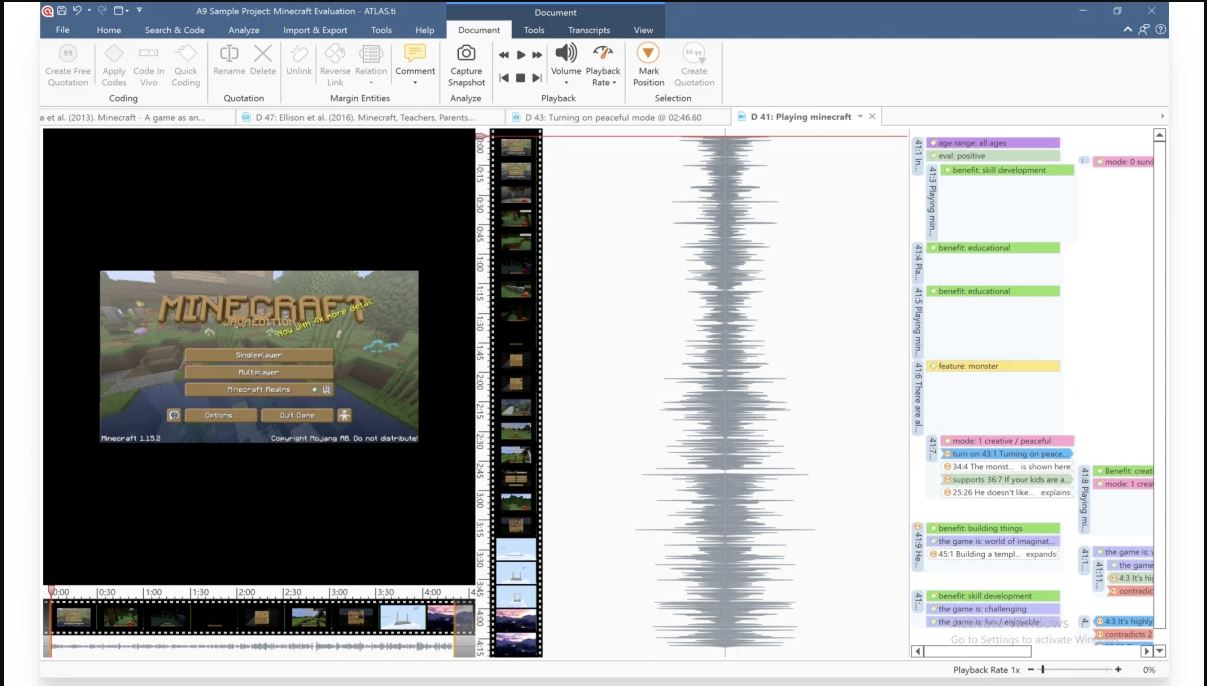1207x686 pixels.
Task: Open dropdown arrow on D 41 tab
Action: pos(860,117)
